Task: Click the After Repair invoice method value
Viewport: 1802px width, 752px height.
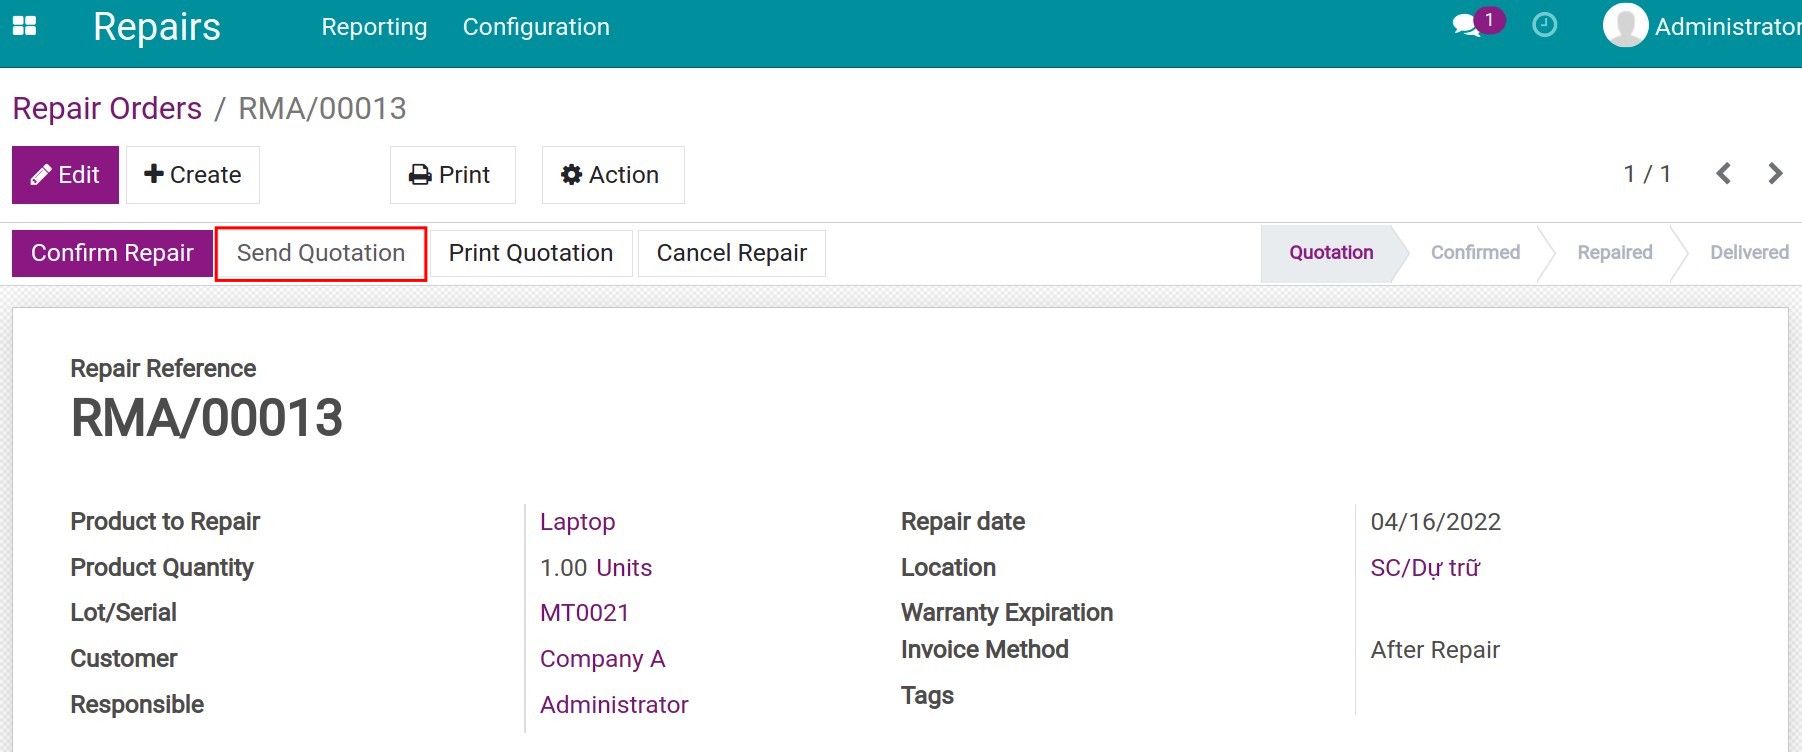Action: [1435, 650]
